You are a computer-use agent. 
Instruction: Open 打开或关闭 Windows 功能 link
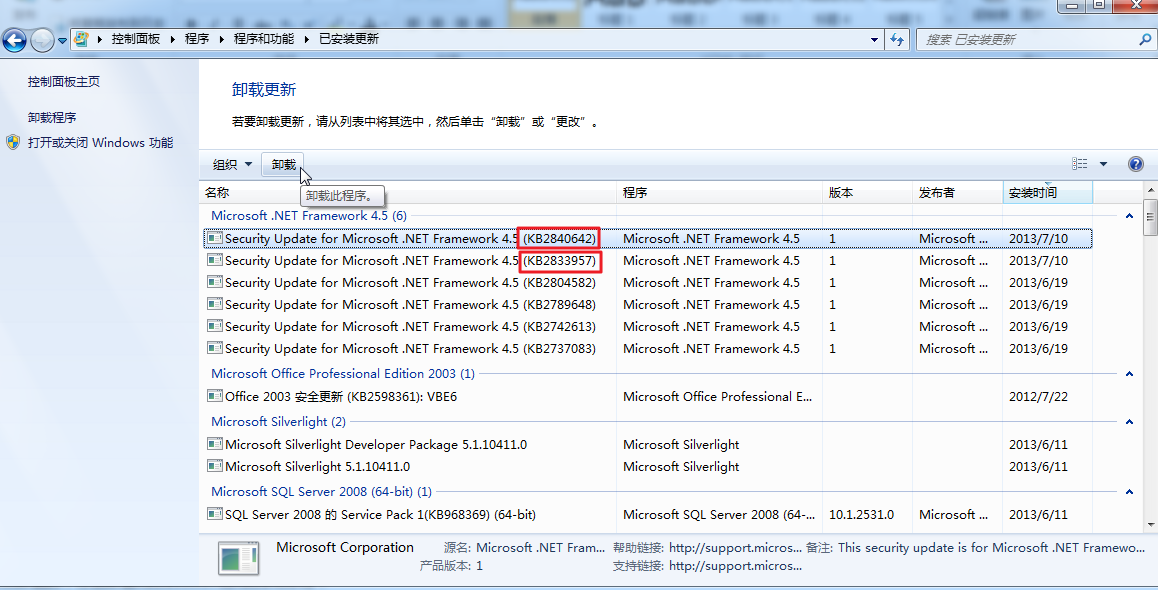pyautogui.click(x=100, y=143)
